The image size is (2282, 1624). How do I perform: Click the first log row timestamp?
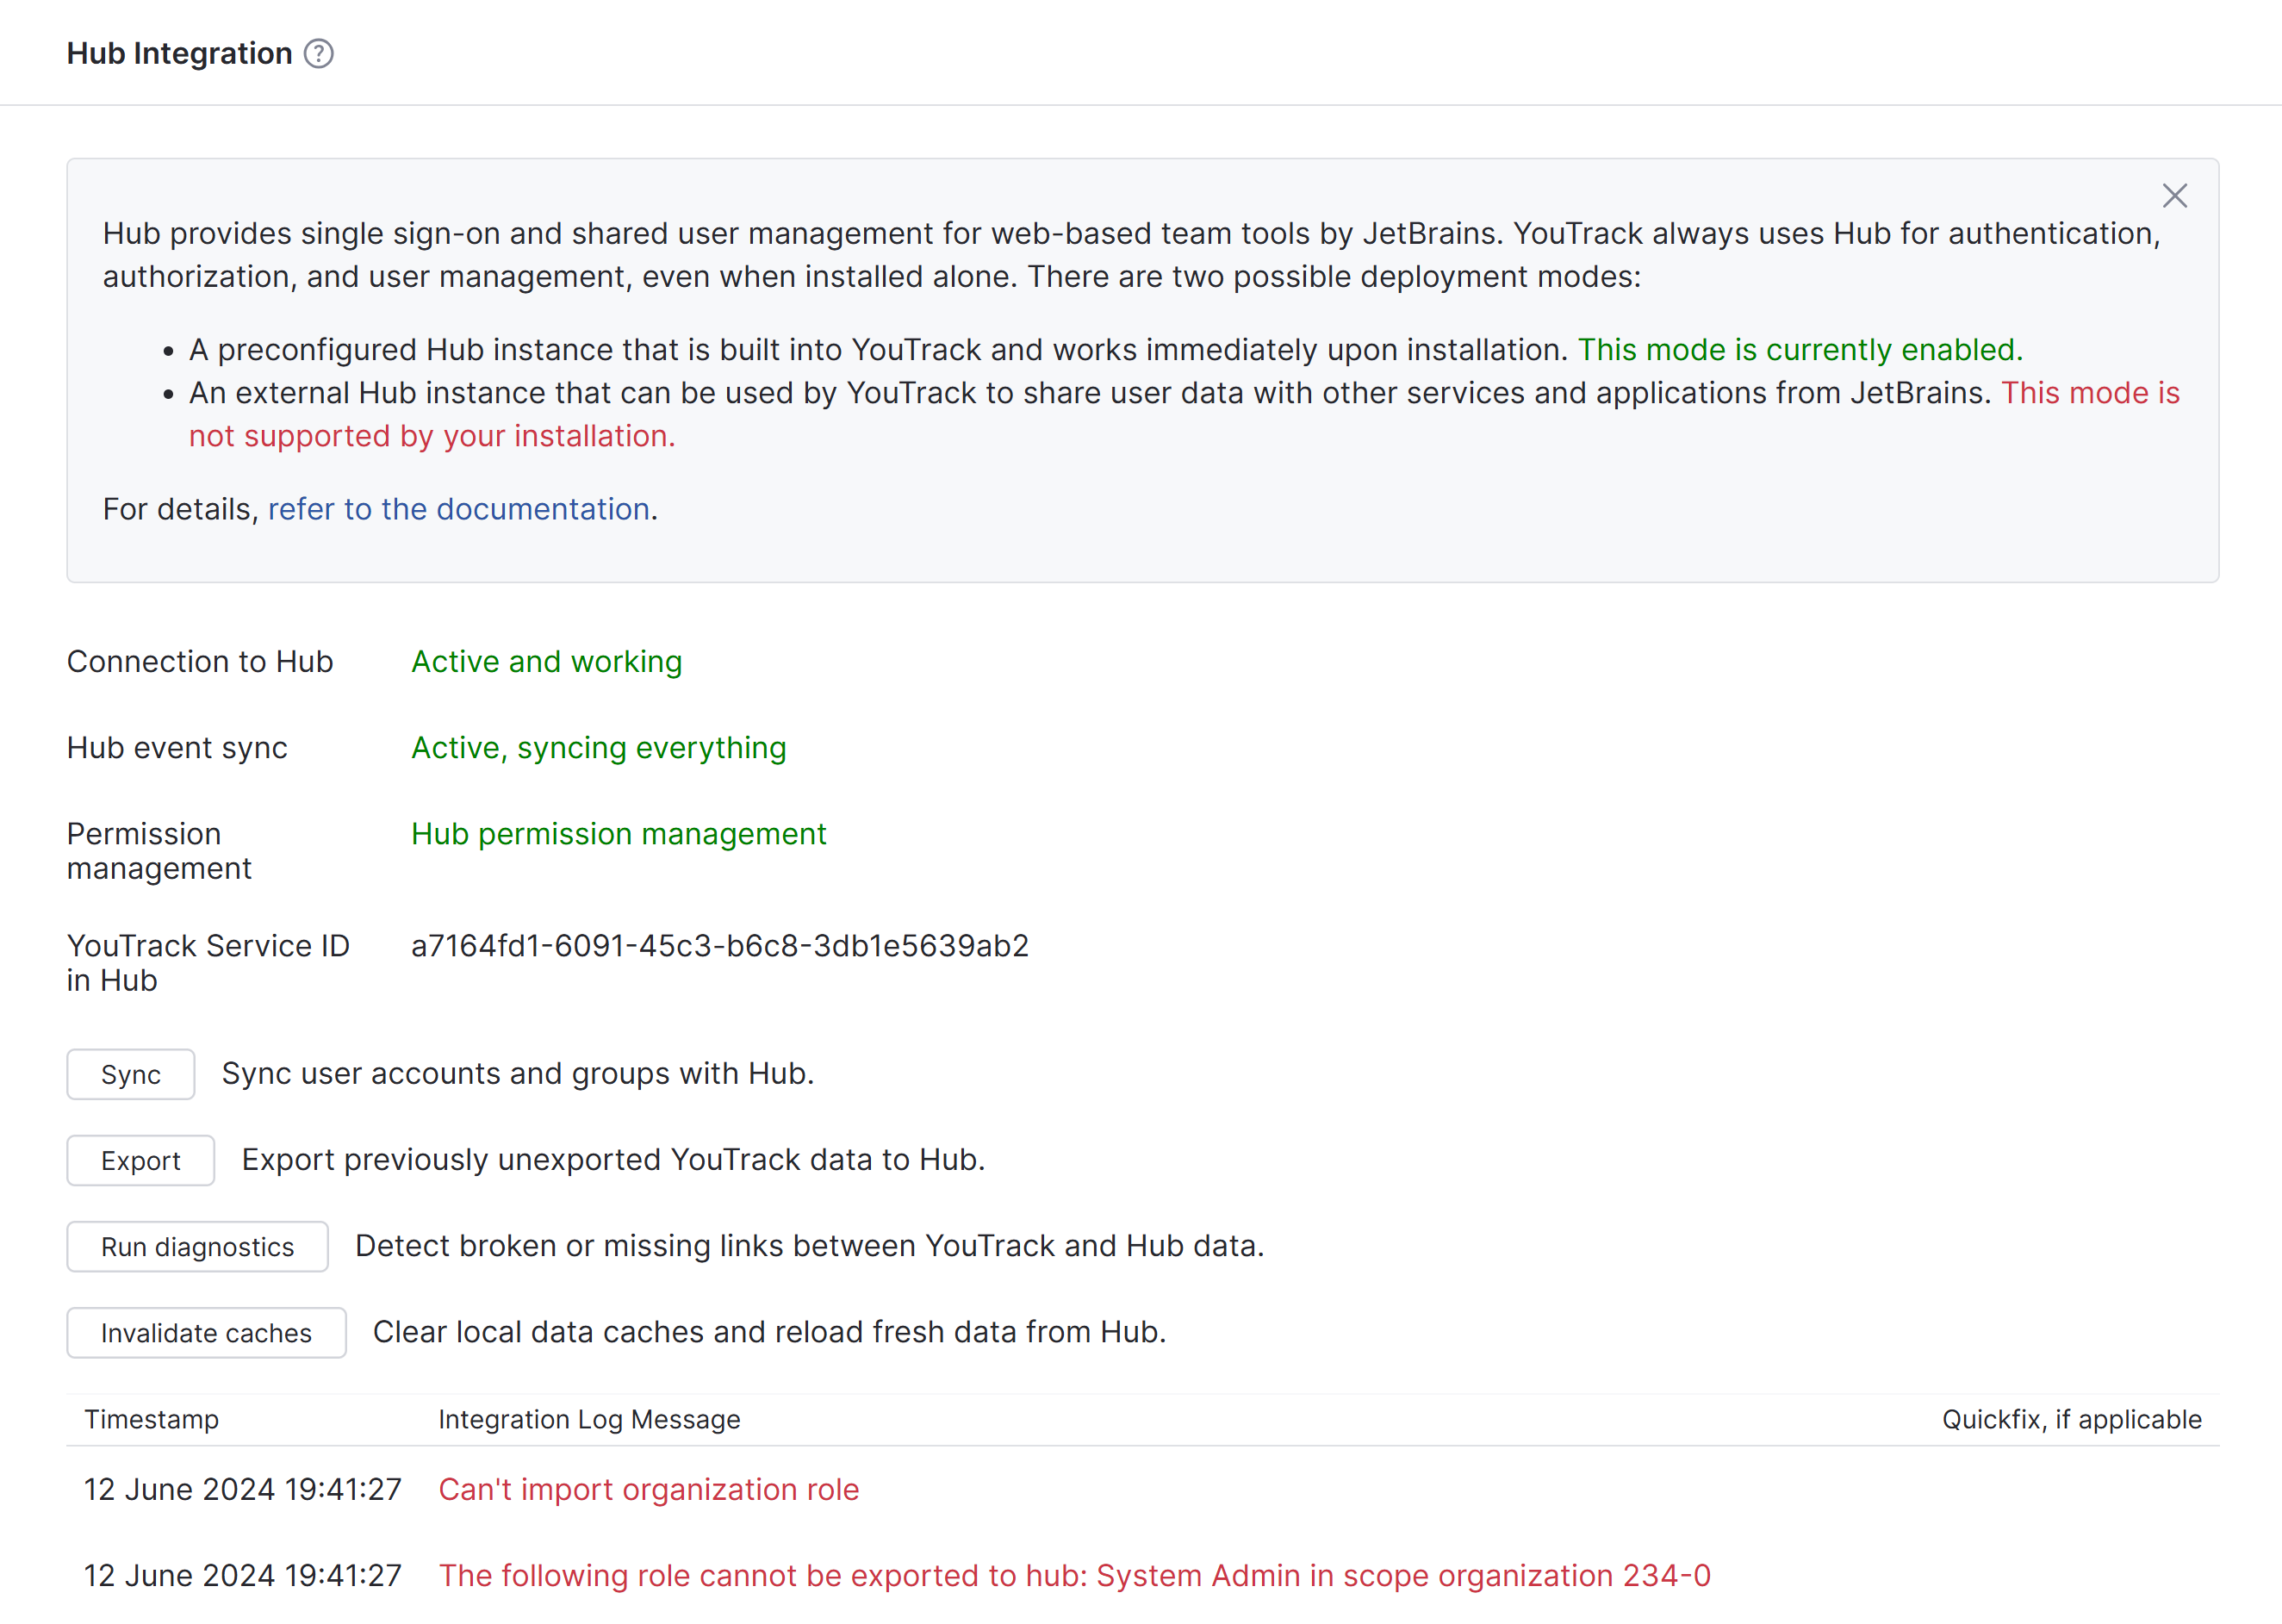(242, 1489)
